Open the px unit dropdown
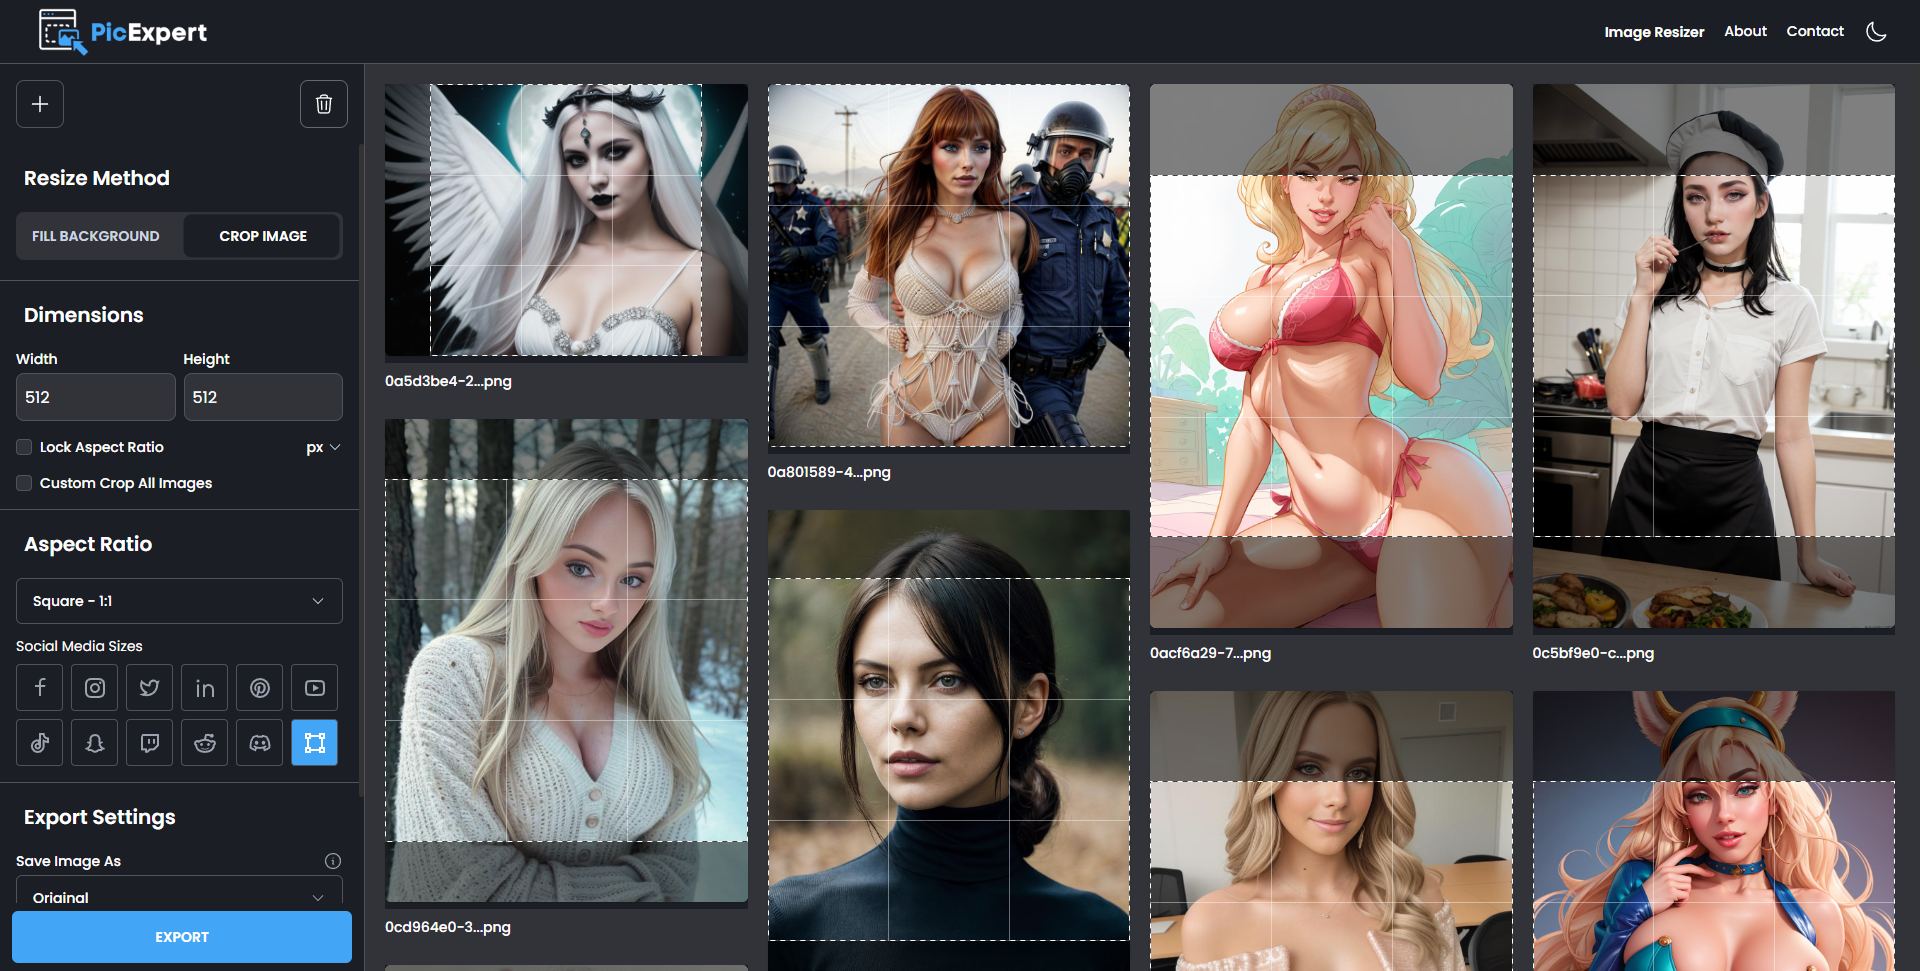Screen dimensions: 1920x971 [324, 447]
